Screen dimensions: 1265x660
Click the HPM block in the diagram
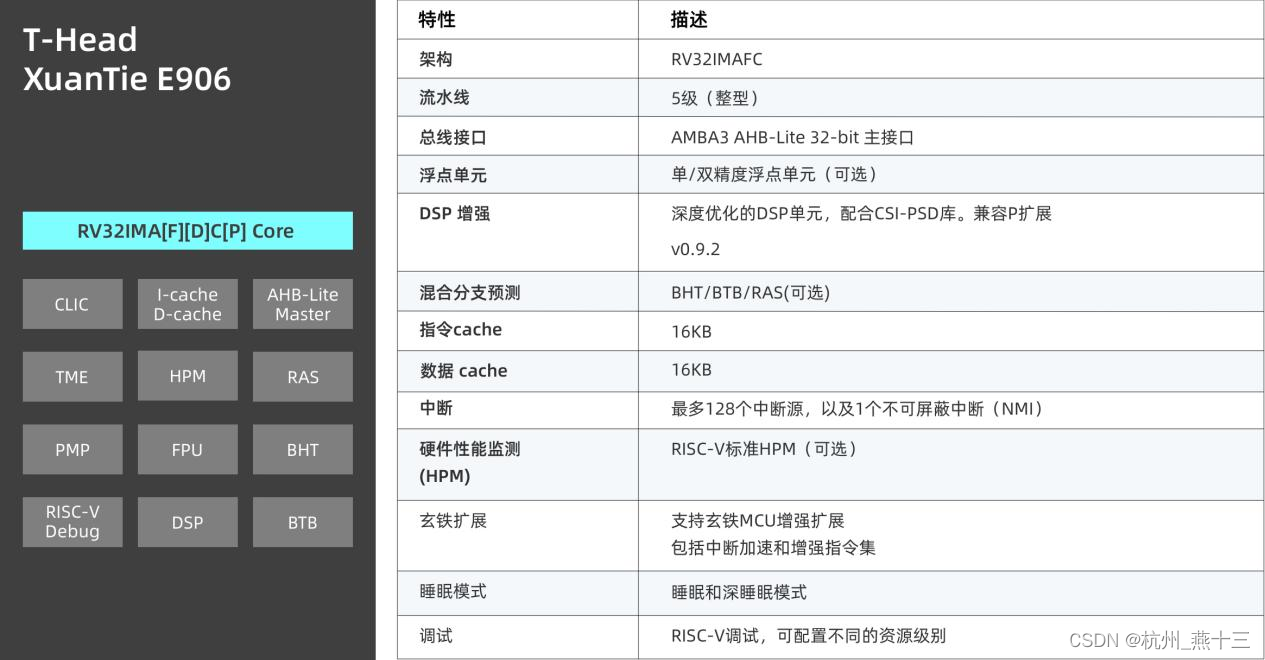coord(188,376)
